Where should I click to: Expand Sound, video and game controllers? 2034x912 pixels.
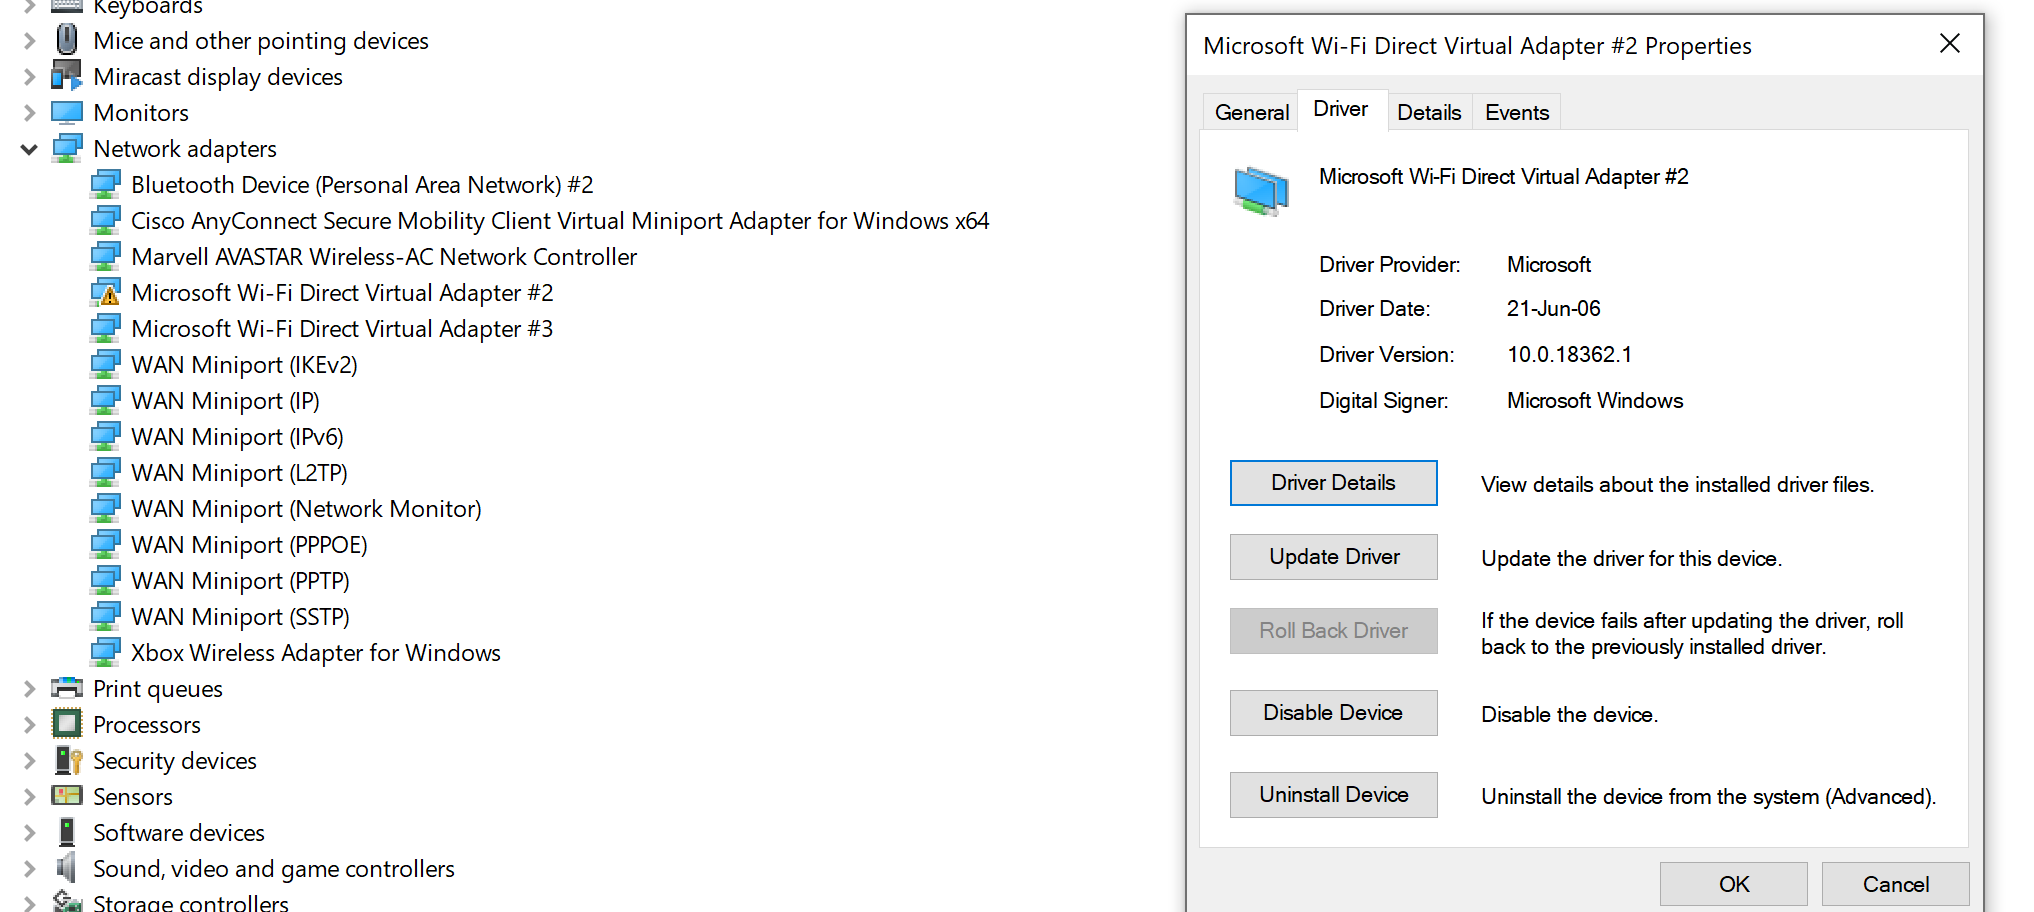29,869
